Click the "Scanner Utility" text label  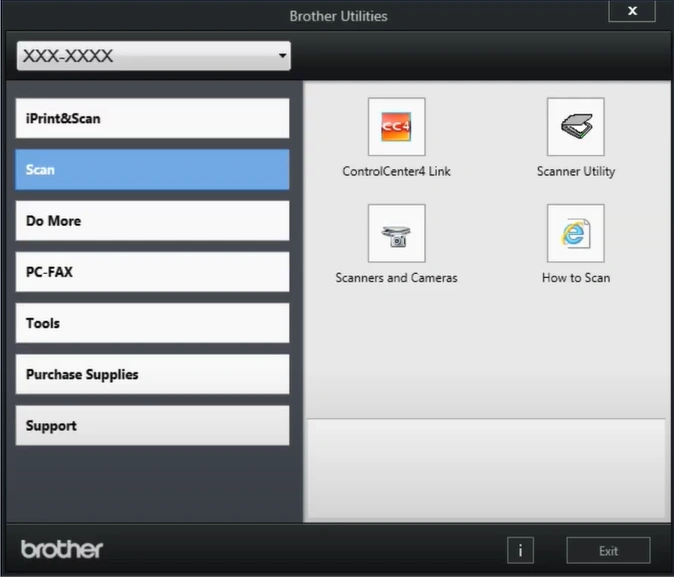pyautogui.click(x=575, y=171)
